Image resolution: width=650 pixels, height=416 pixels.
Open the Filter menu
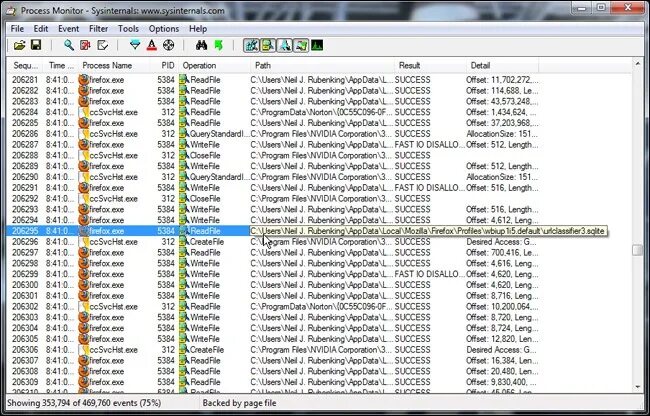pyautogui.click(x=98, y=29)
